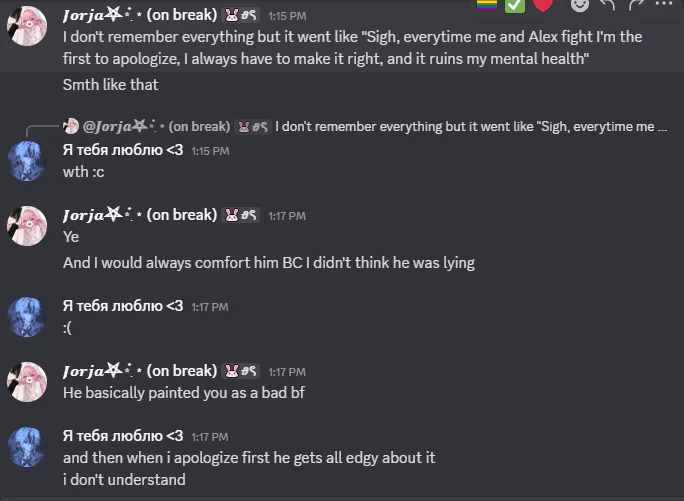Open the more options ellipsis menu
684x501 pixels.
click(663, 5)
